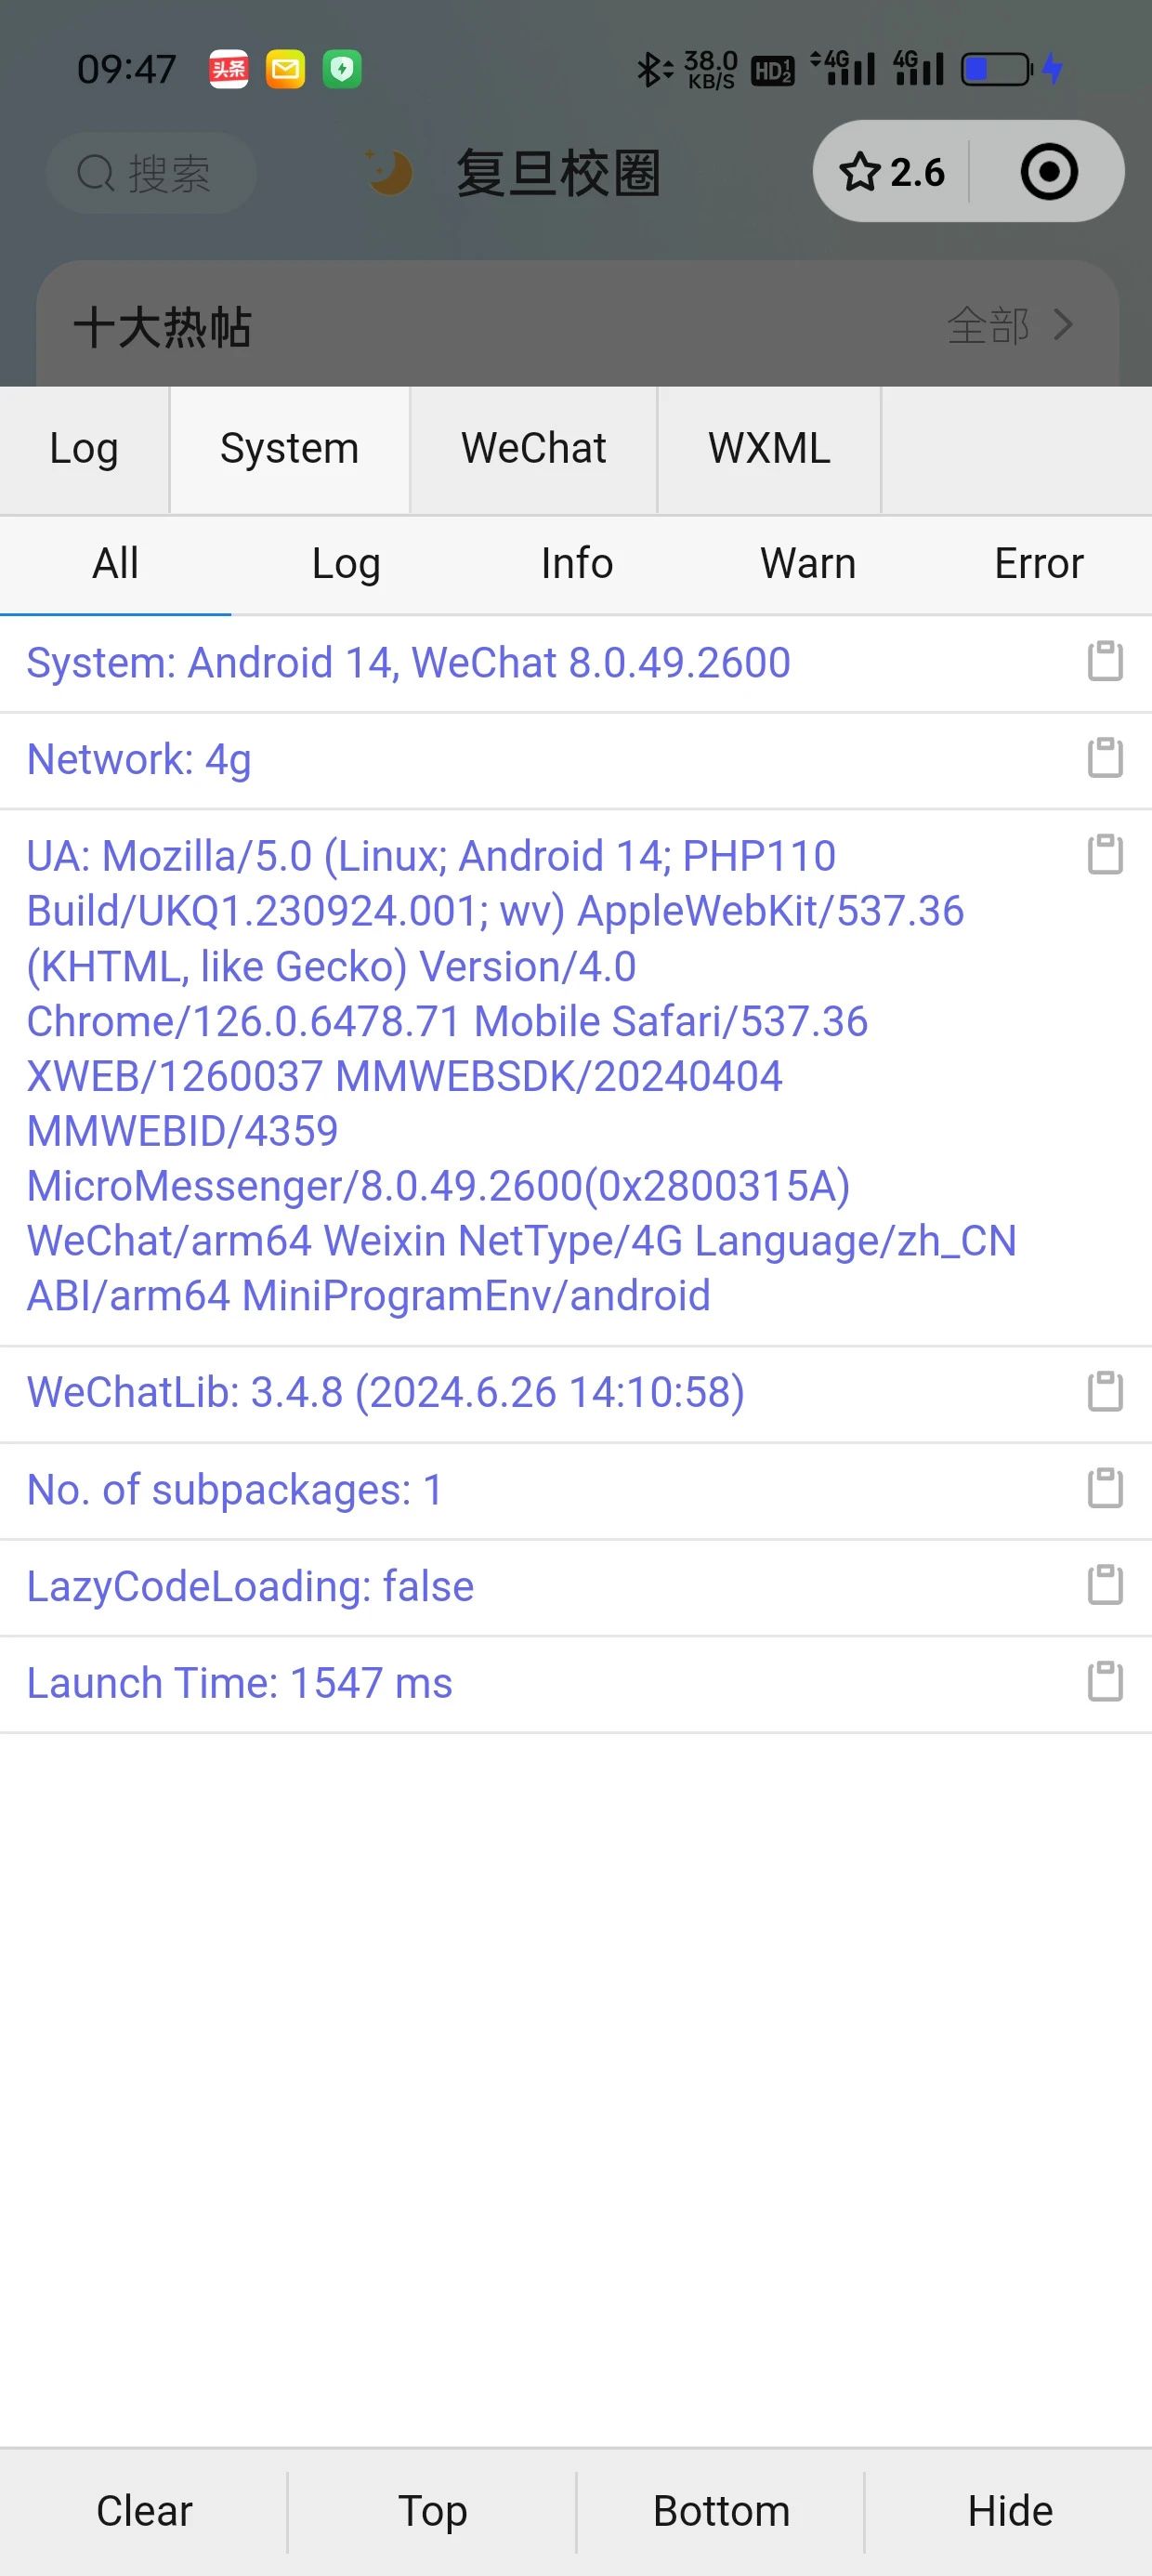Viewport: 1152px width, 2576px height.
Task: Copy the LazyCodeLoading false entry
Action: pyautogui.click(x=1105, y=1585)
